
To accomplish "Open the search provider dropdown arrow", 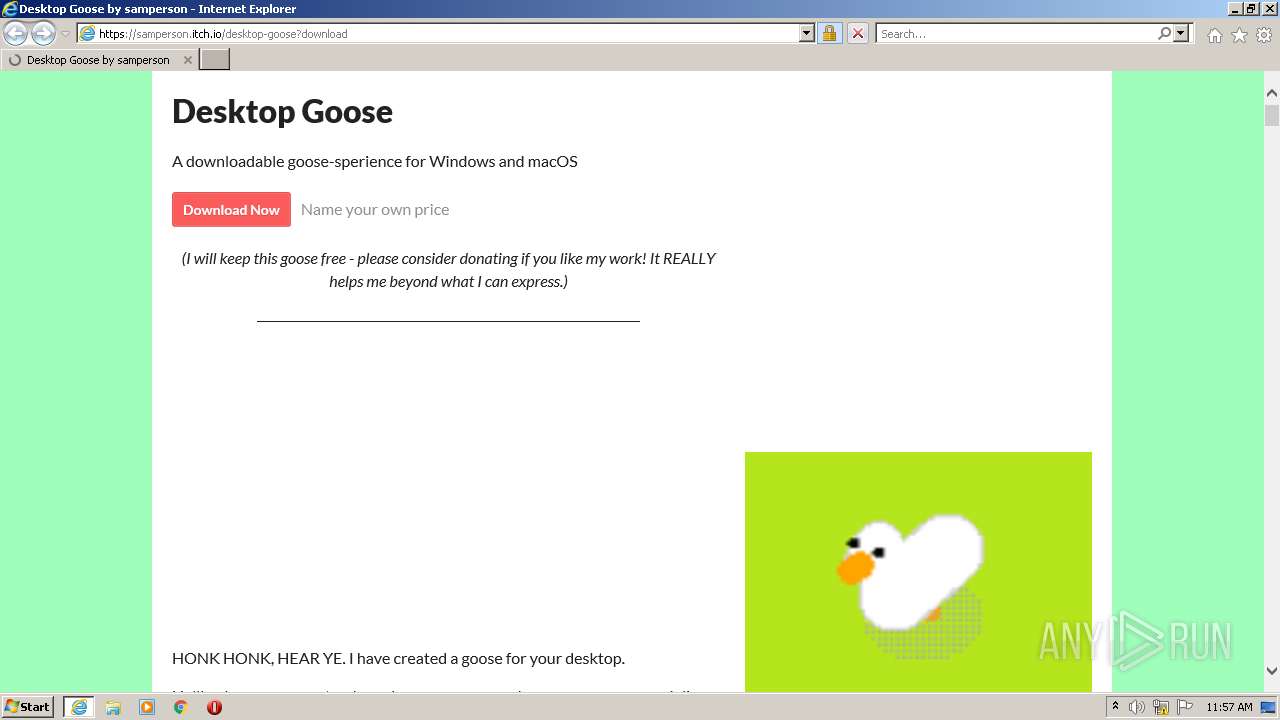I will point(1182,33).
